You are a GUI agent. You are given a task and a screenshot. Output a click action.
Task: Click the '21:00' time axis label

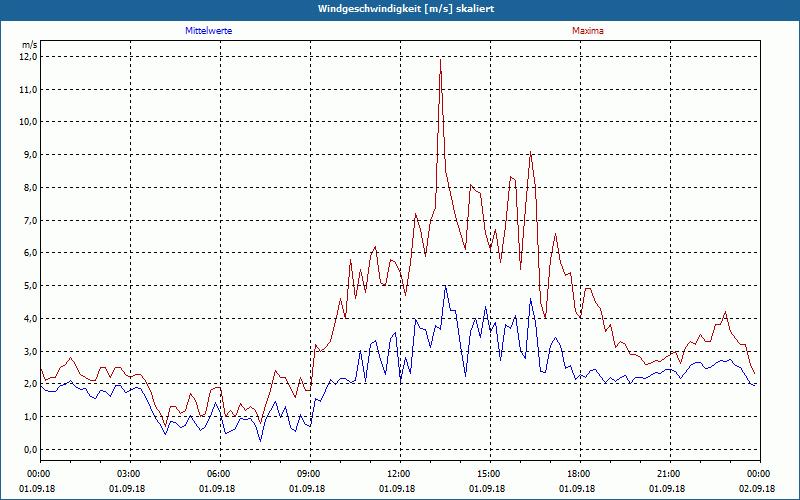point(667,474)
